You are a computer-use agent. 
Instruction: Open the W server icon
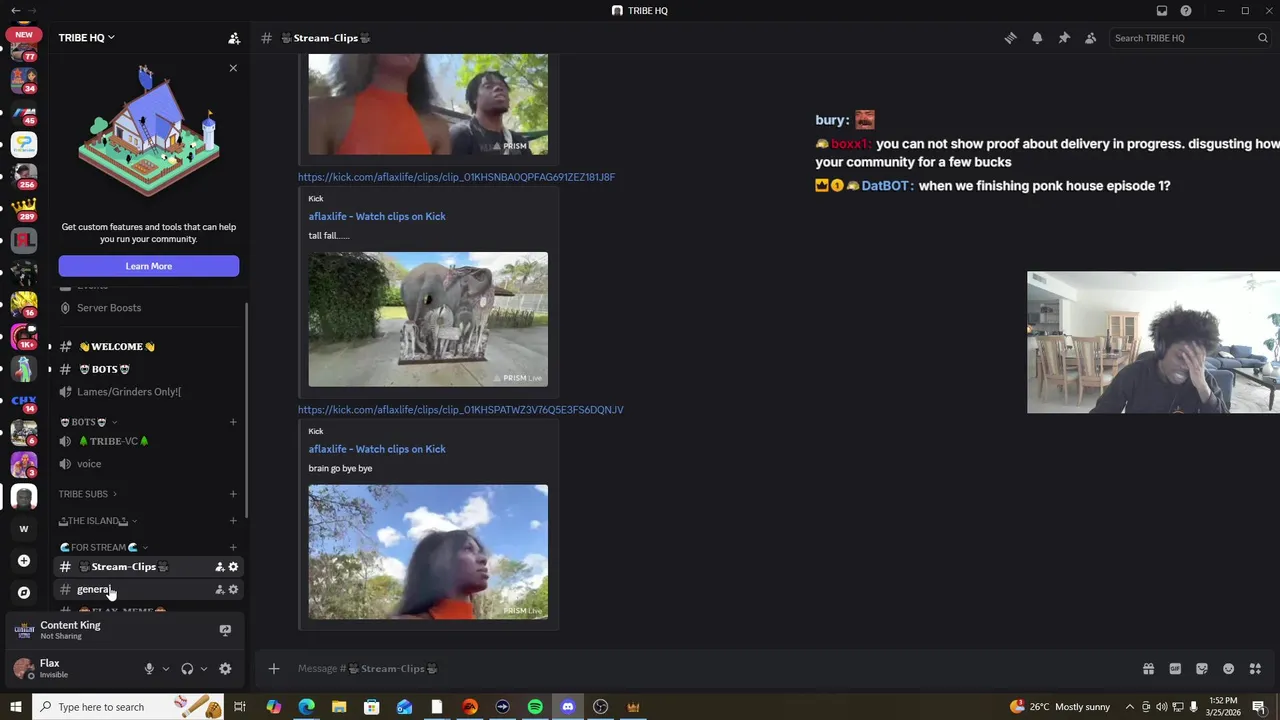[24, 529]
